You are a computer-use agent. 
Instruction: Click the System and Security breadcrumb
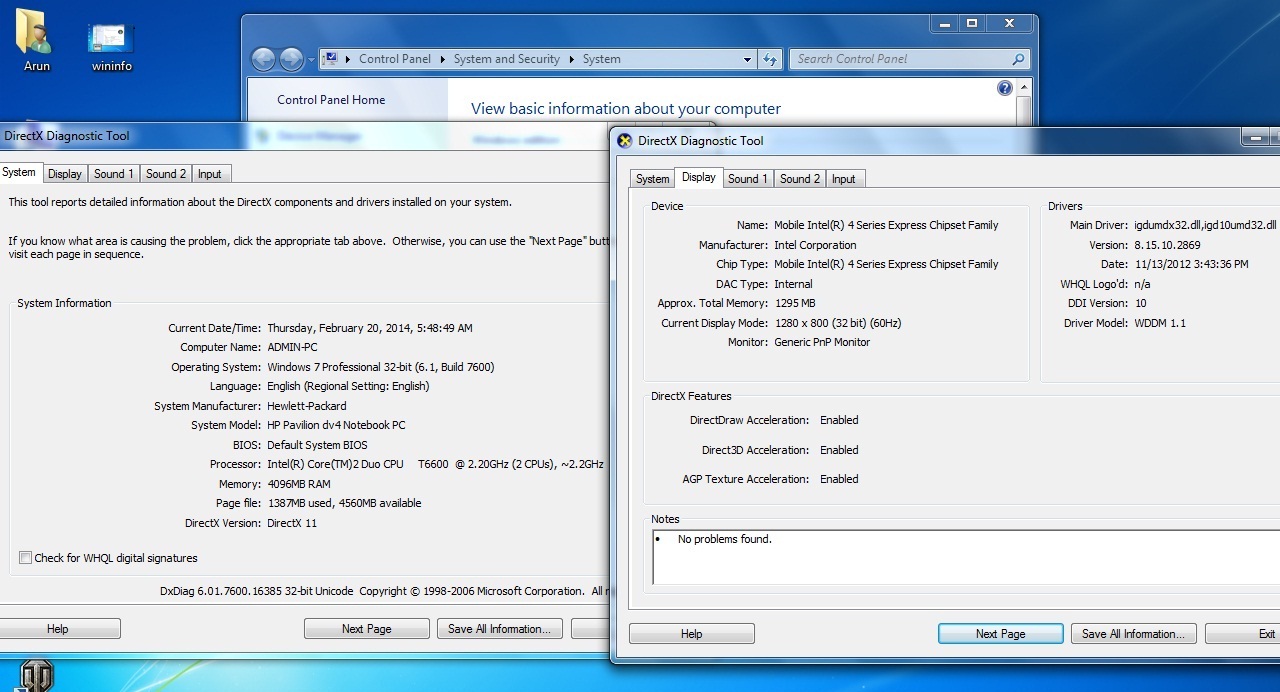(x=506, y=59)
